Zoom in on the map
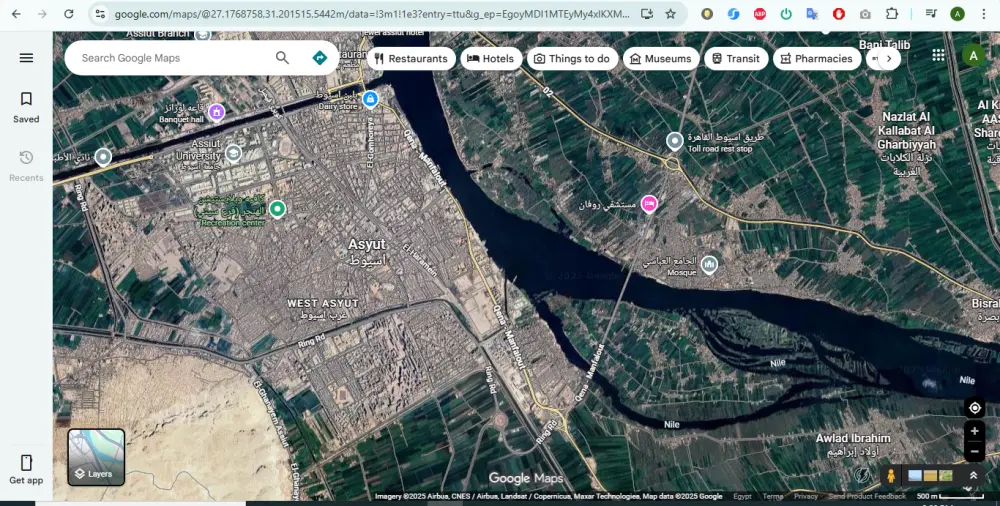Viewport: 1000px width, 506px height. 974,431
